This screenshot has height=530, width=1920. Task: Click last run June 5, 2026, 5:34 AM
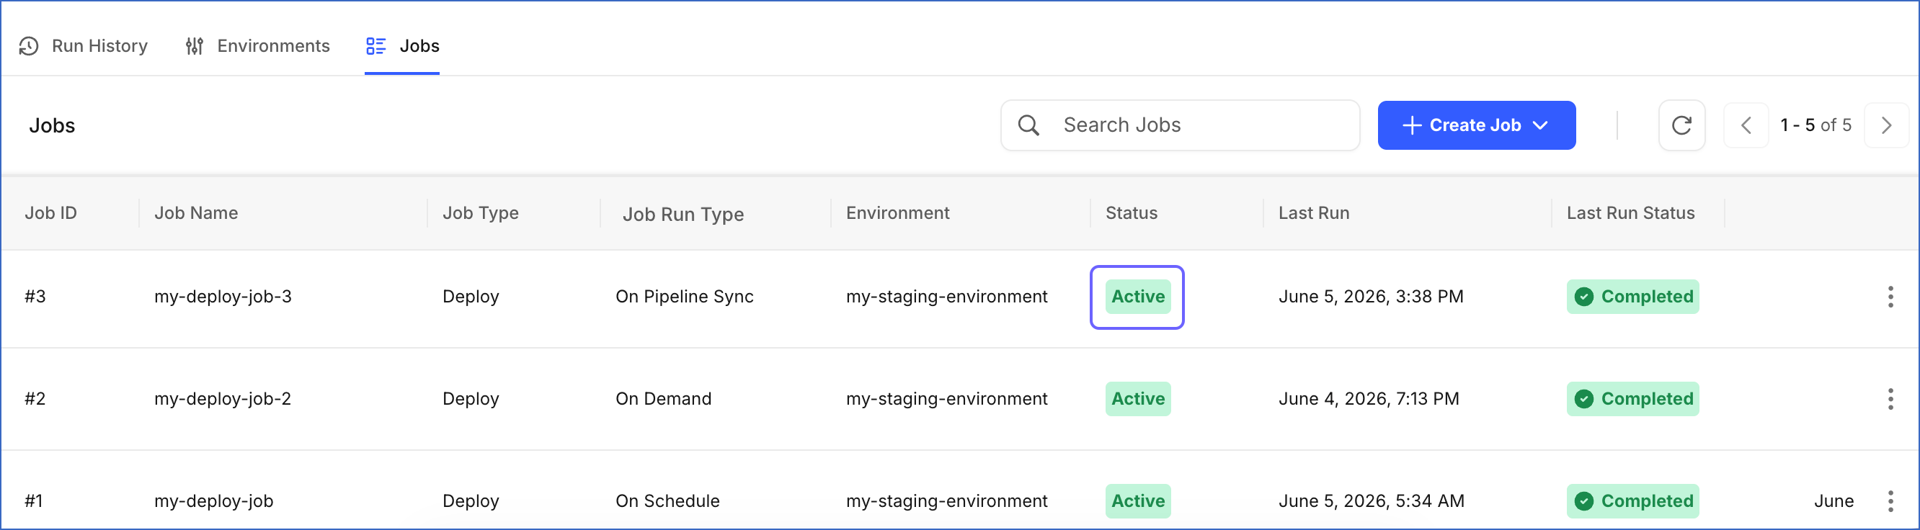pos(1372,501)
